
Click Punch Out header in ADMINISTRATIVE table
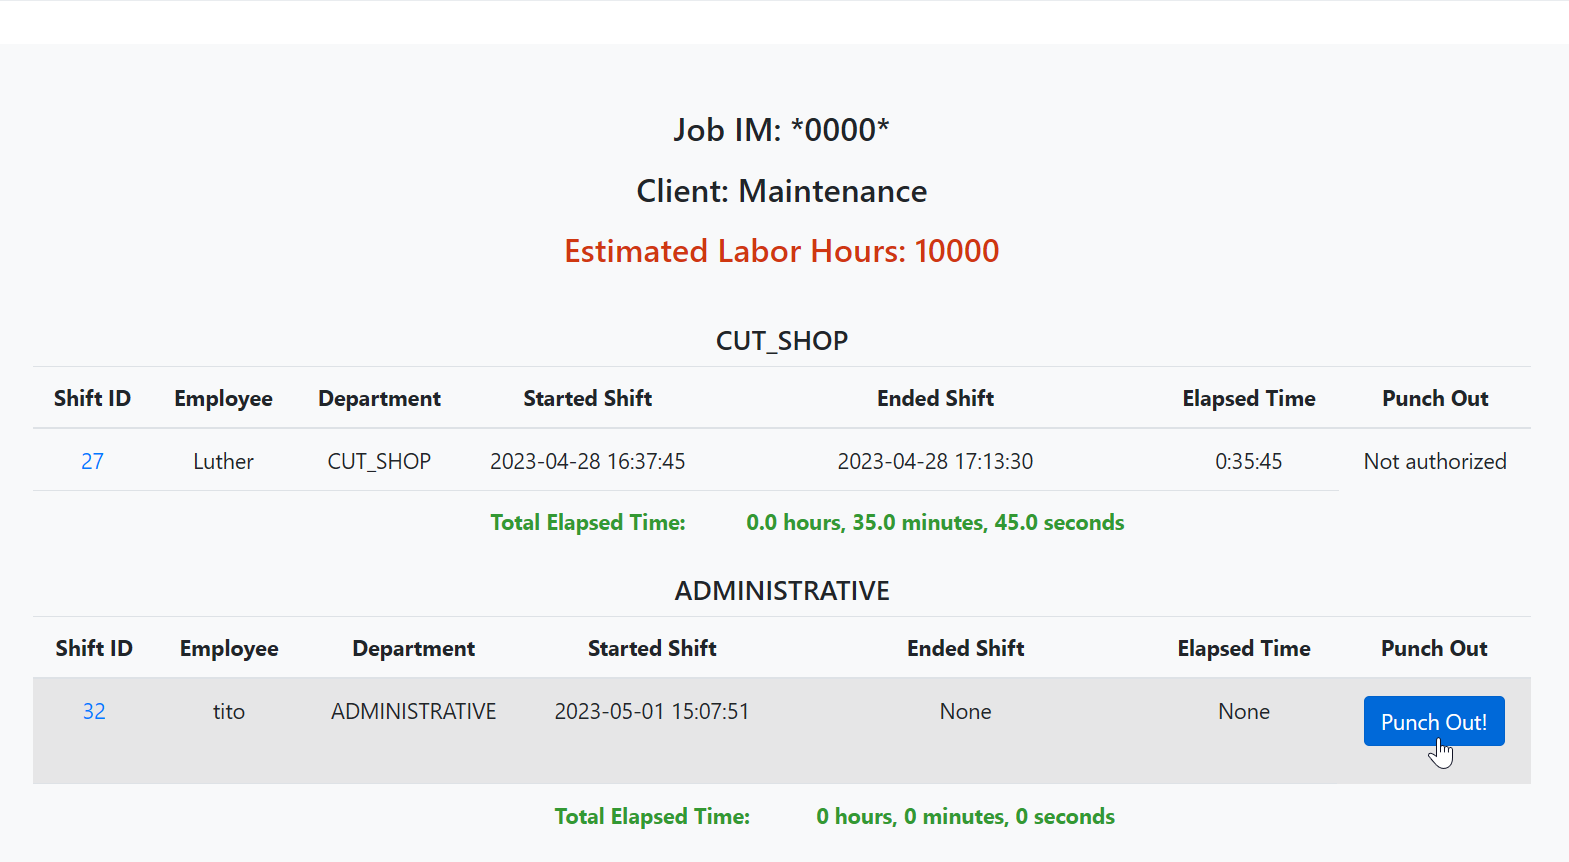(1434, 648)
